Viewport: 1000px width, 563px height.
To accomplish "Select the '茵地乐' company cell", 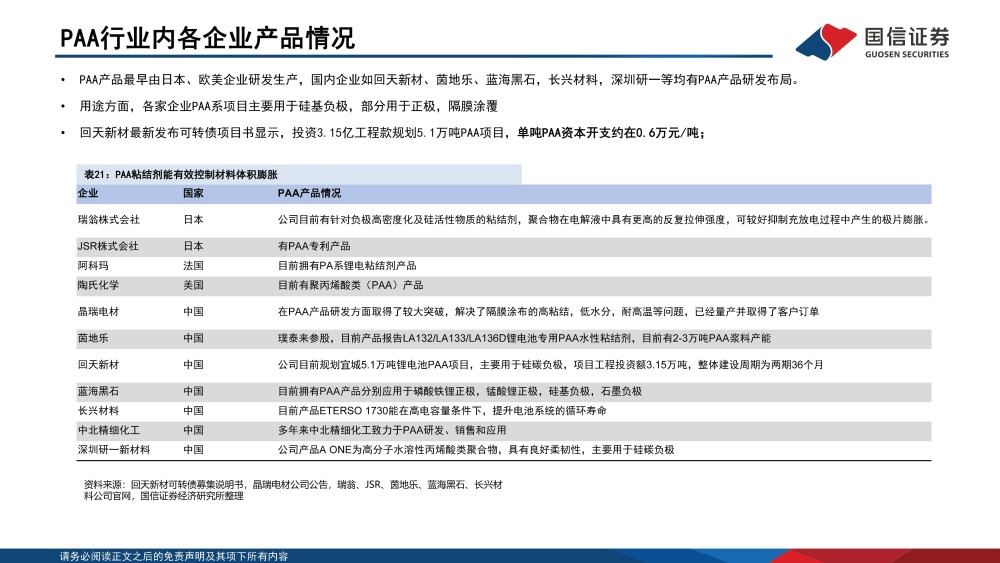I will (x=93, y=339).
